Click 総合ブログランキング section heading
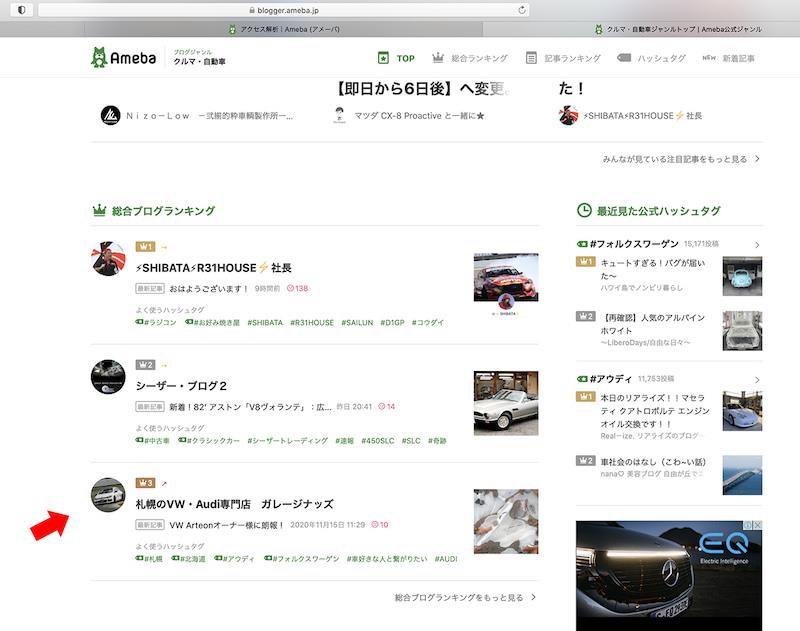This screenshot has width=800, height=631. tap(163, 211)
